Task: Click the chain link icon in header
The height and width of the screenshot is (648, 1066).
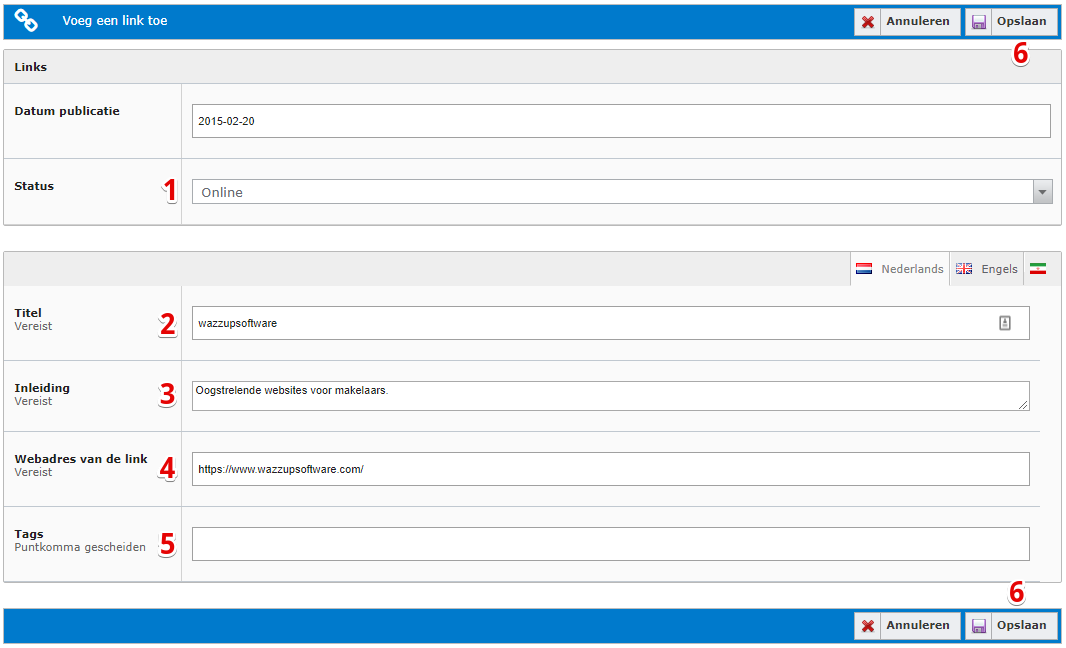Action: pyautogui.click(x=26, y=20)
